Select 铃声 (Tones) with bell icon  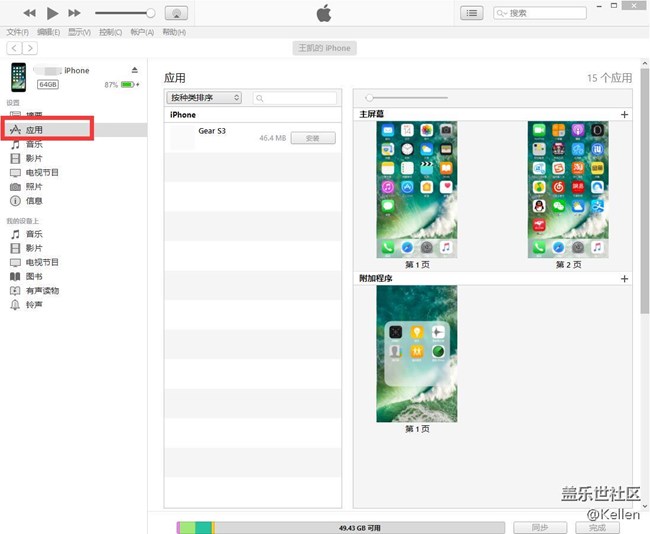coord(34,305)
